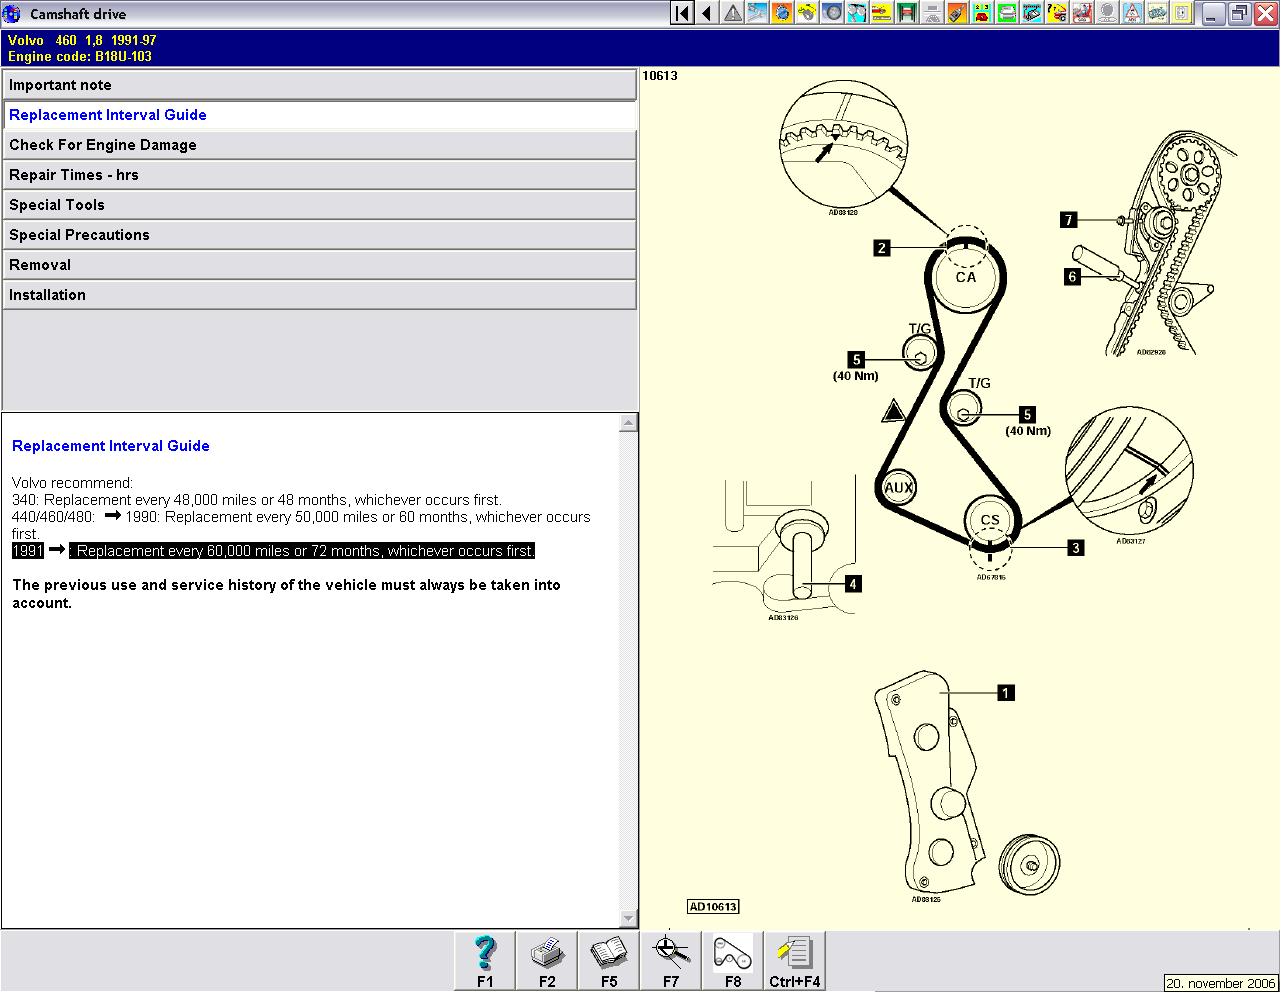This screenshot has height=994, width=1282.
Task: Click the highlighted '1991' replacement interval line
Action: coord(273,551)
